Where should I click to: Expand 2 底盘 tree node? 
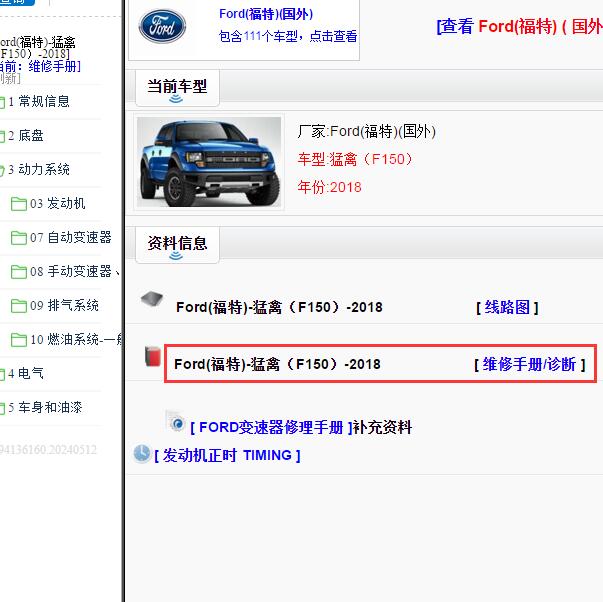click(25, 135)
